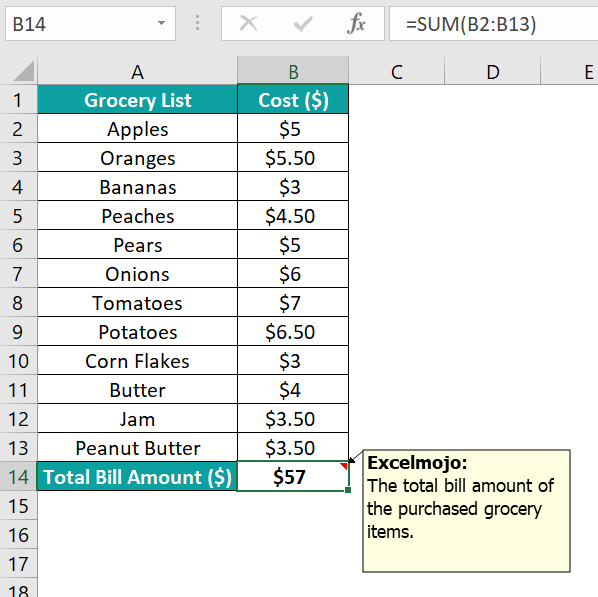
Task: Click the Insert Function fx icon
Action: (356, 24)
